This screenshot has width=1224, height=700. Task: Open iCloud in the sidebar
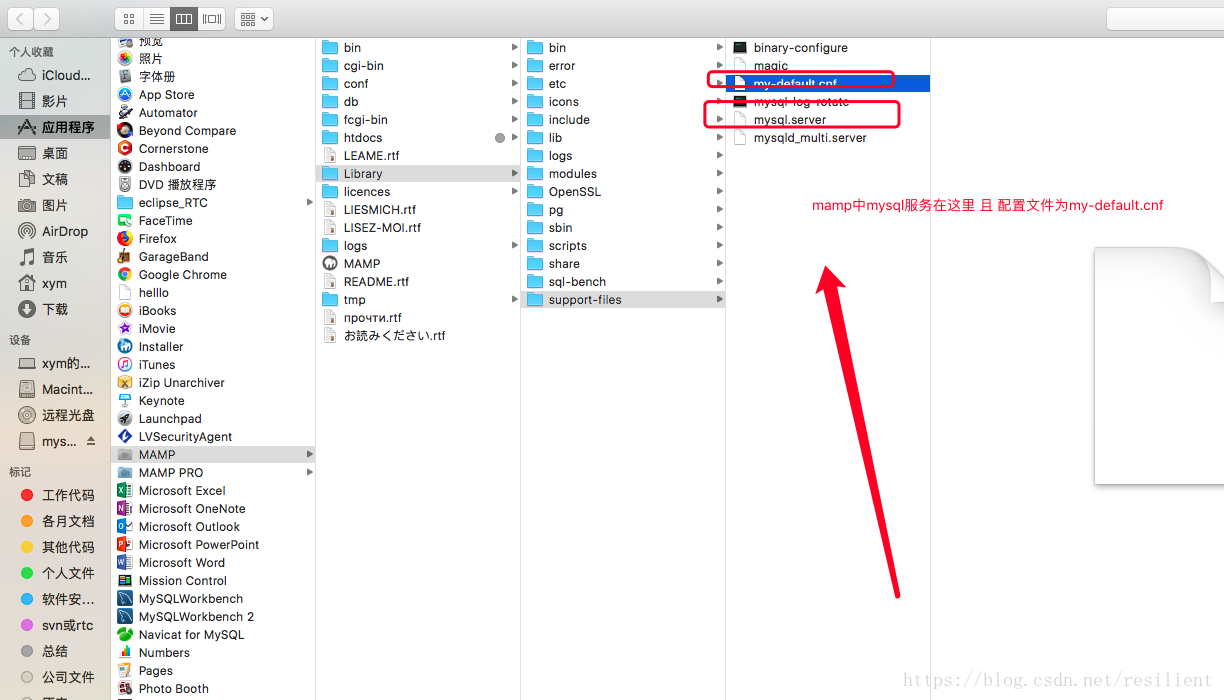coord(55,75)
